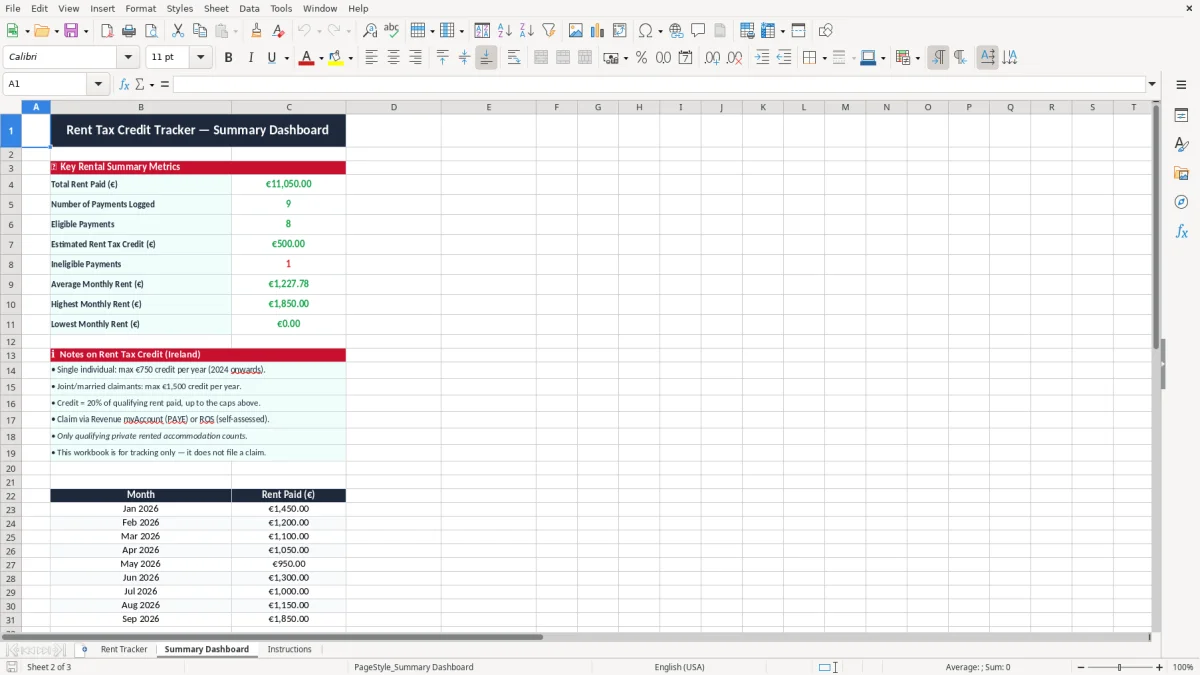Toggle left-to-right text direction
Image resolution: width=1200 pixels, height=675 pixels.
(938, 58)
